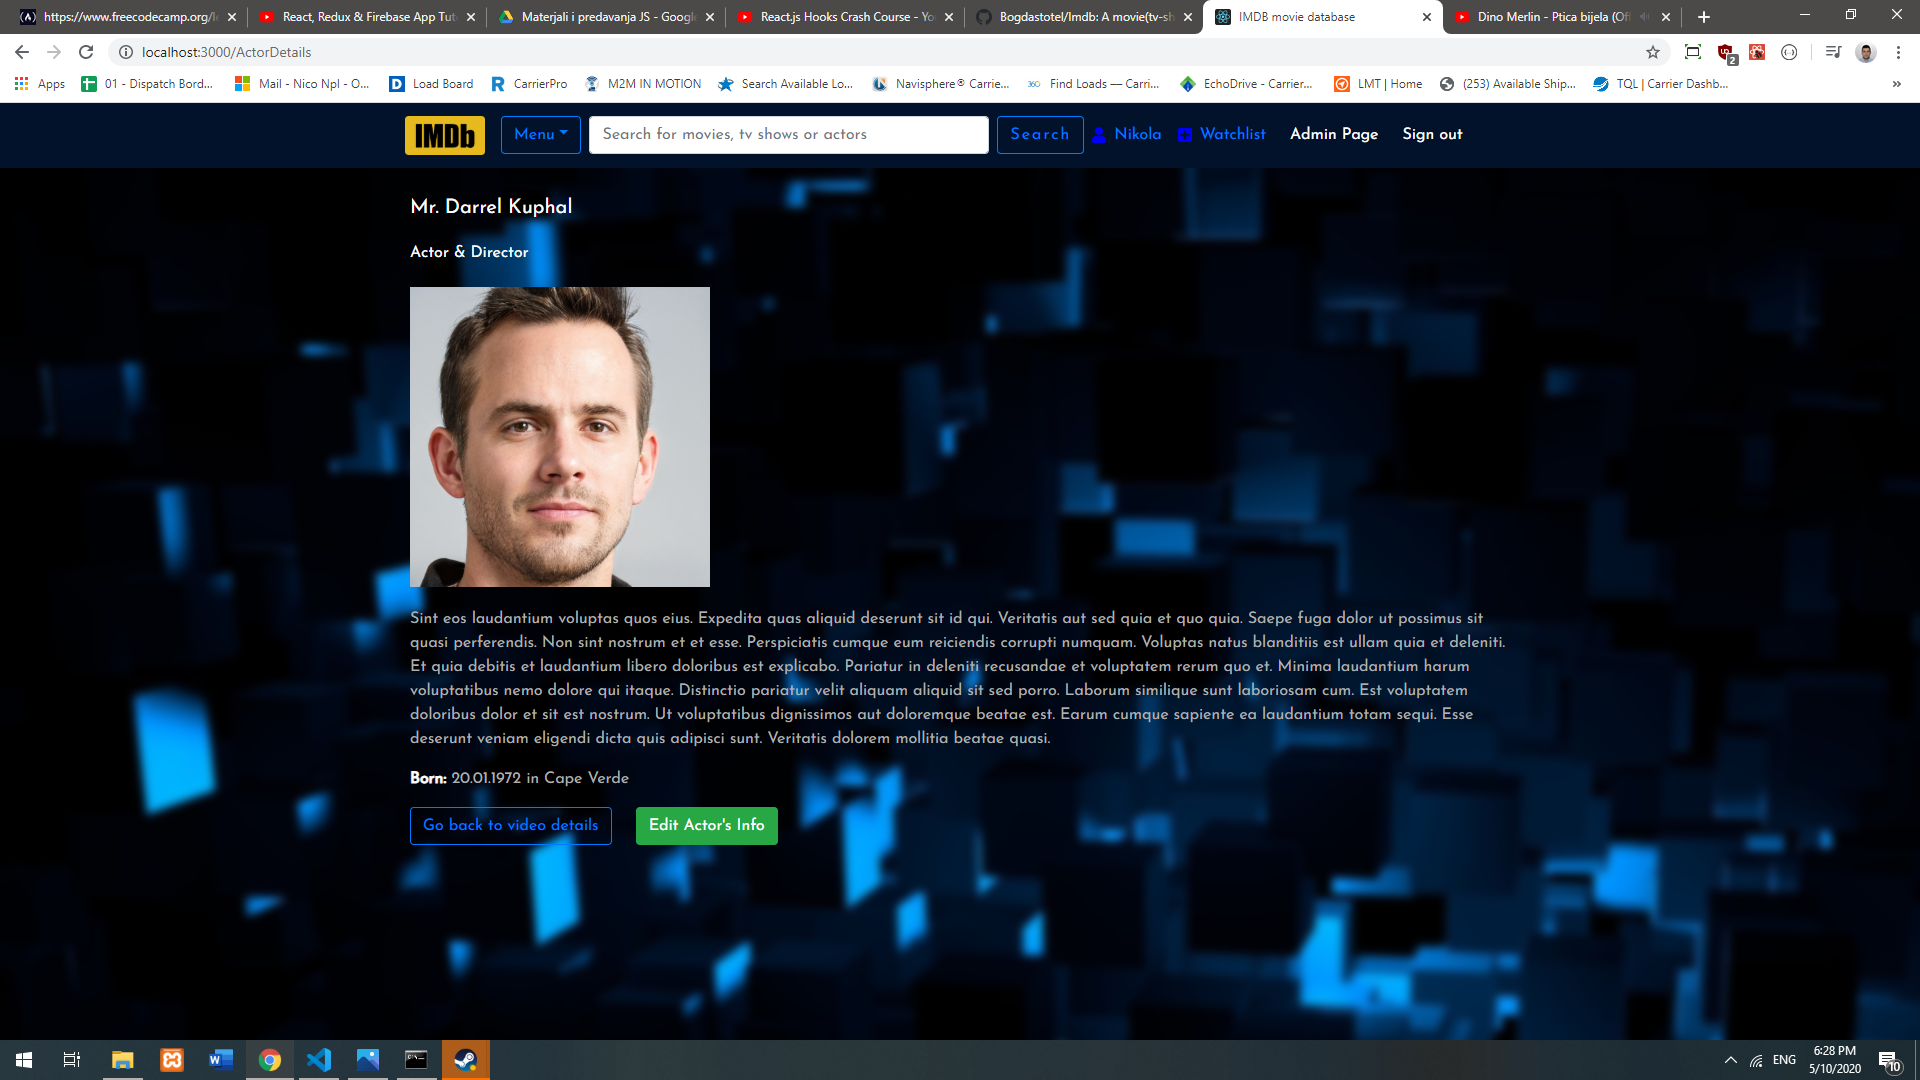Screen dimensions: 1920x1080
Task: Switch to Bogdastotel/Imdb GitHub tab
Action: (x=1082, y=17)
